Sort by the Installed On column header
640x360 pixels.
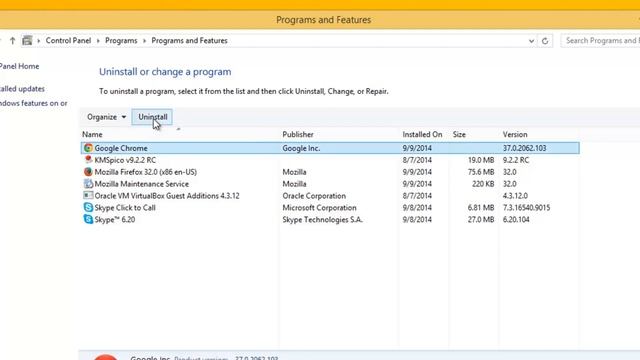(x=422, y=134)
